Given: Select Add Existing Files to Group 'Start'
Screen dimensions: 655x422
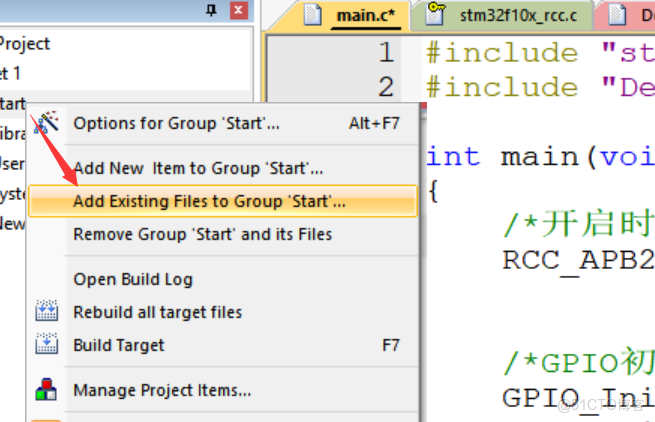Looking at the screenshot, I should pos(223,201).
